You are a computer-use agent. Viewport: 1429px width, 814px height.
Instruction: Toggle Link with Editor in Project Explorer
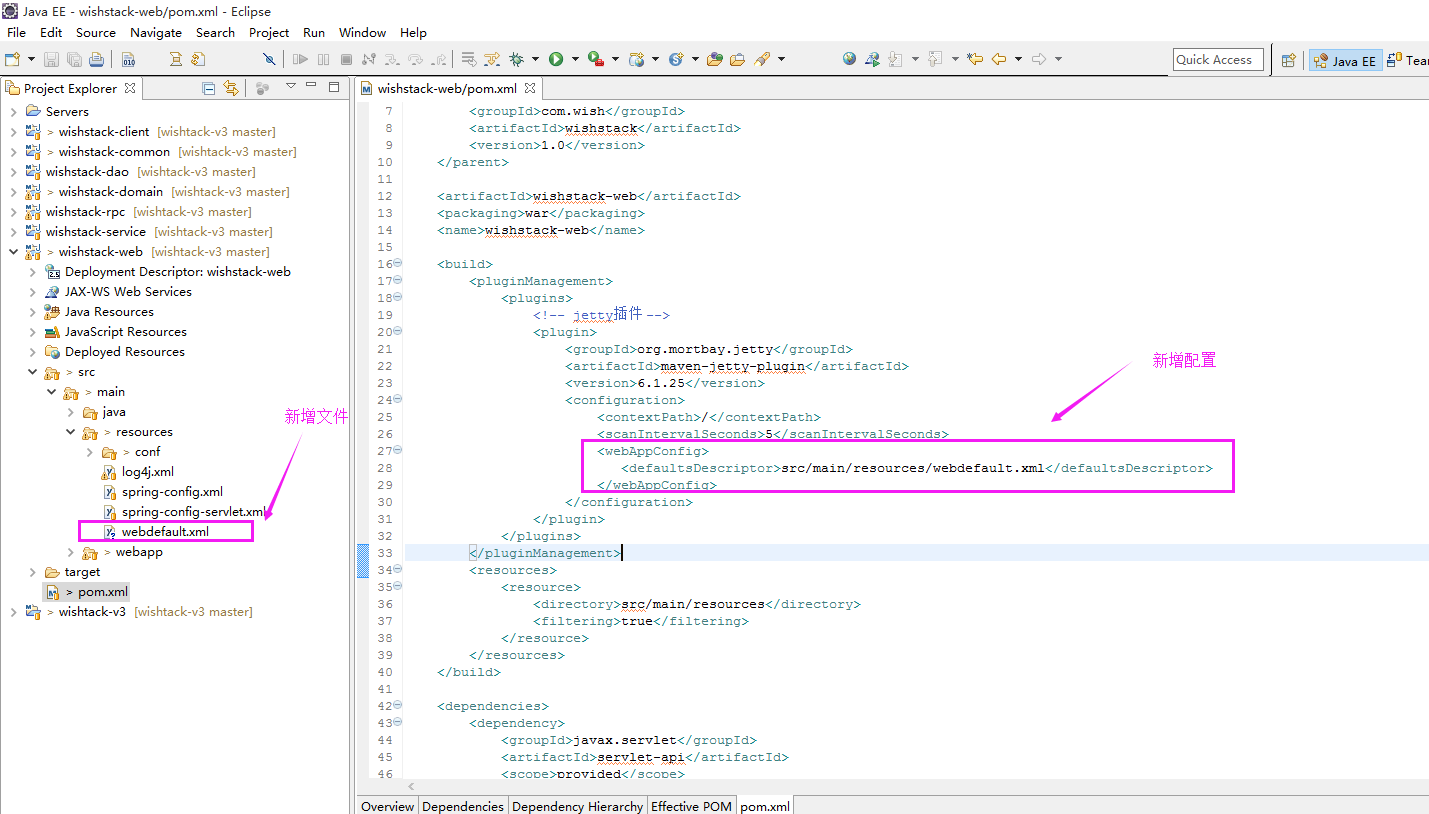coord(231,88)
